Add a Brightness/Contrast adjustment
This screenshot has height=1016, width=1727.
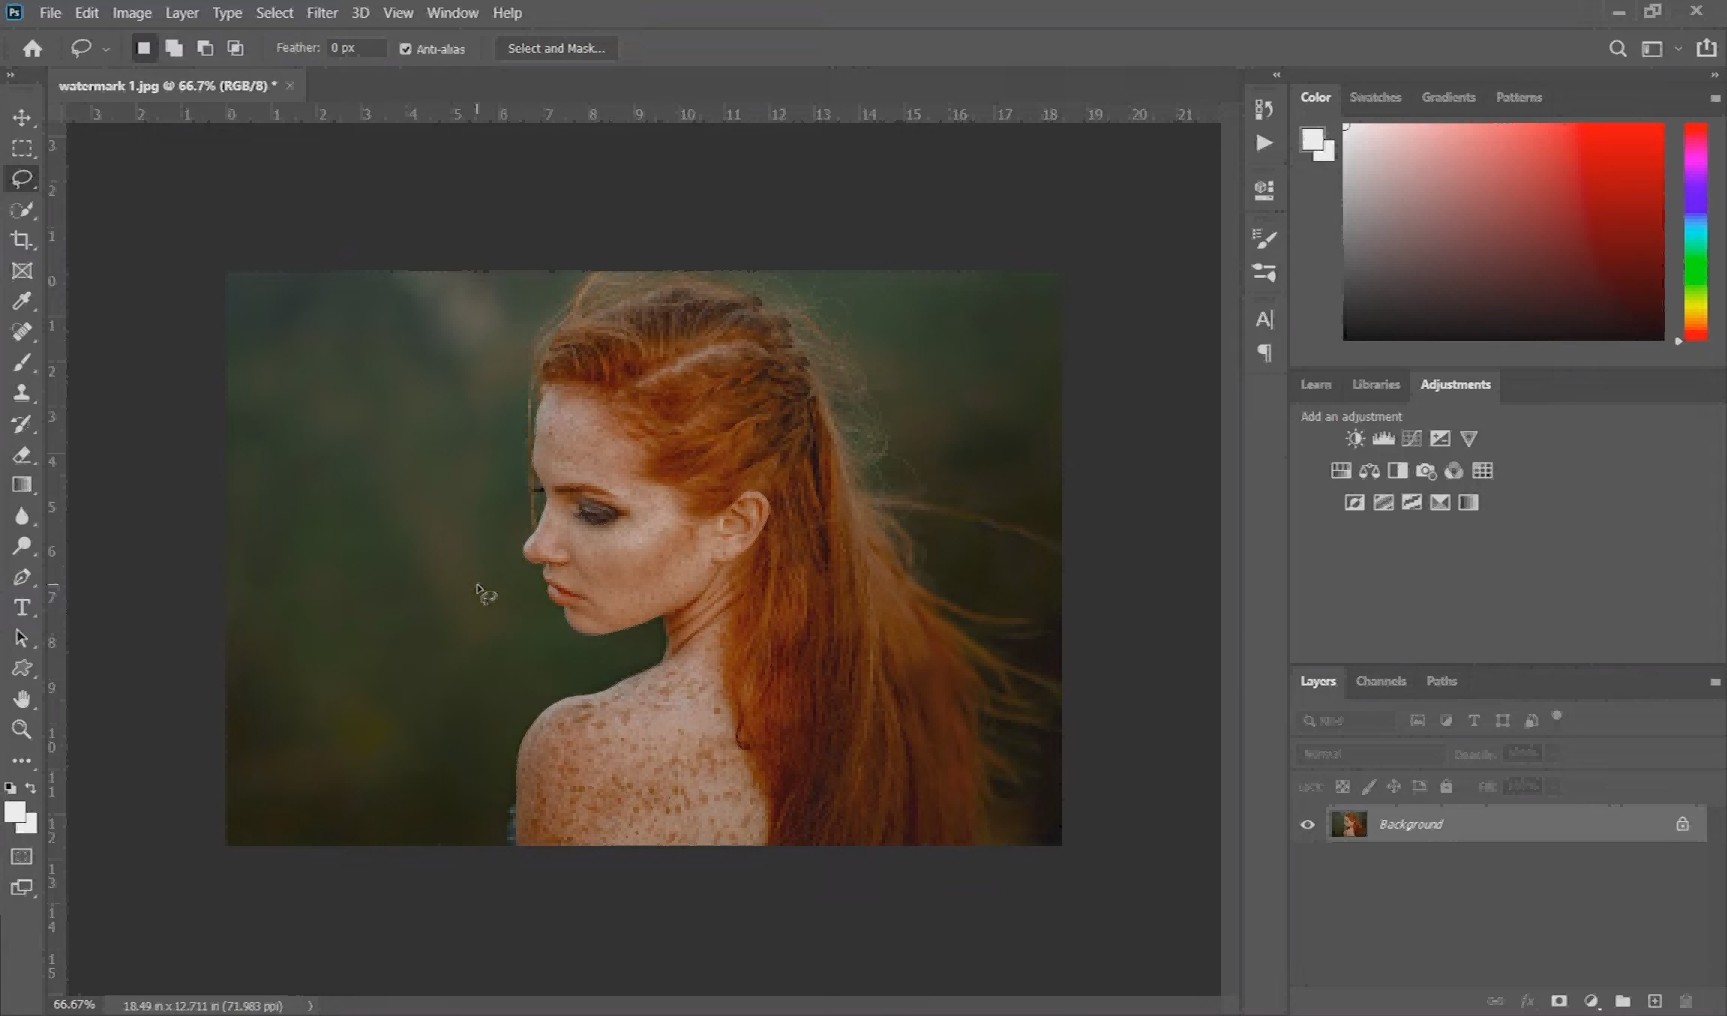point(1355,439)
